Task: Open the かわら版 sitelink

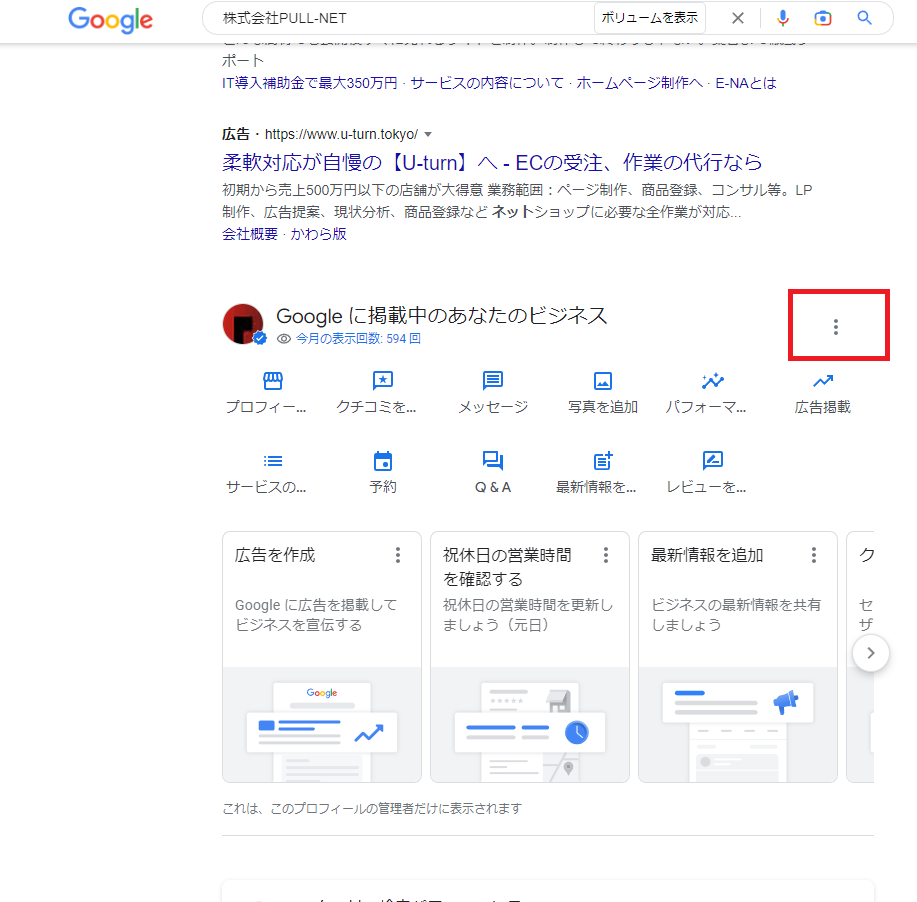Action: click(x=318, y=234)
